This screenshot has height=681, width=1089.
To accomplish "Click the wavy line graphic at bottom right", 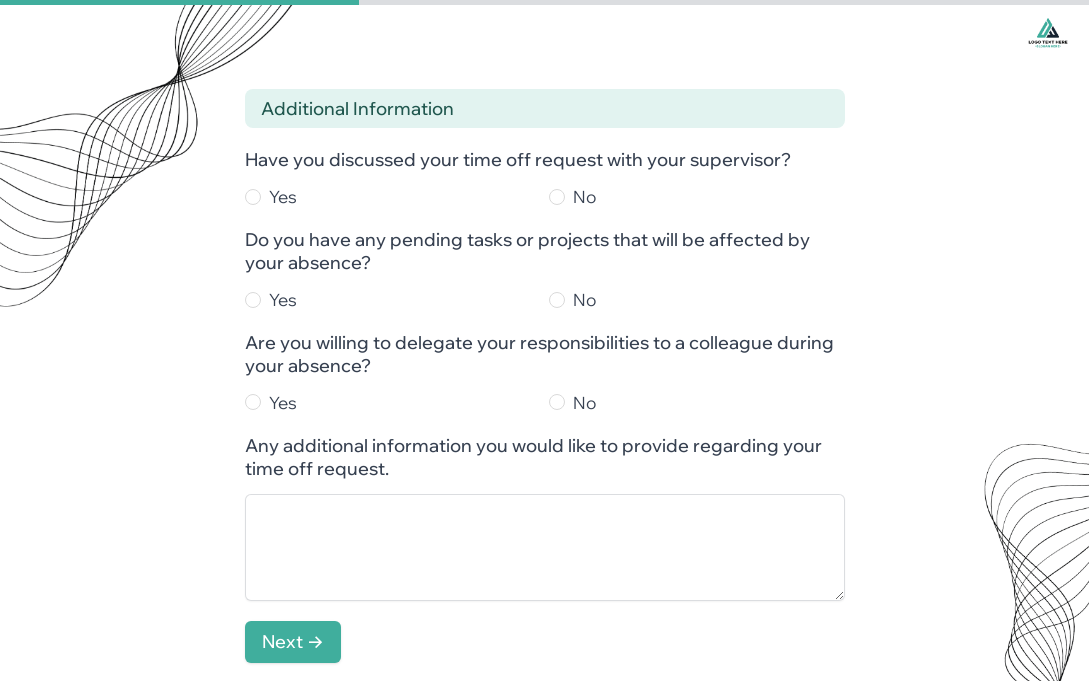I will 1040,560.
